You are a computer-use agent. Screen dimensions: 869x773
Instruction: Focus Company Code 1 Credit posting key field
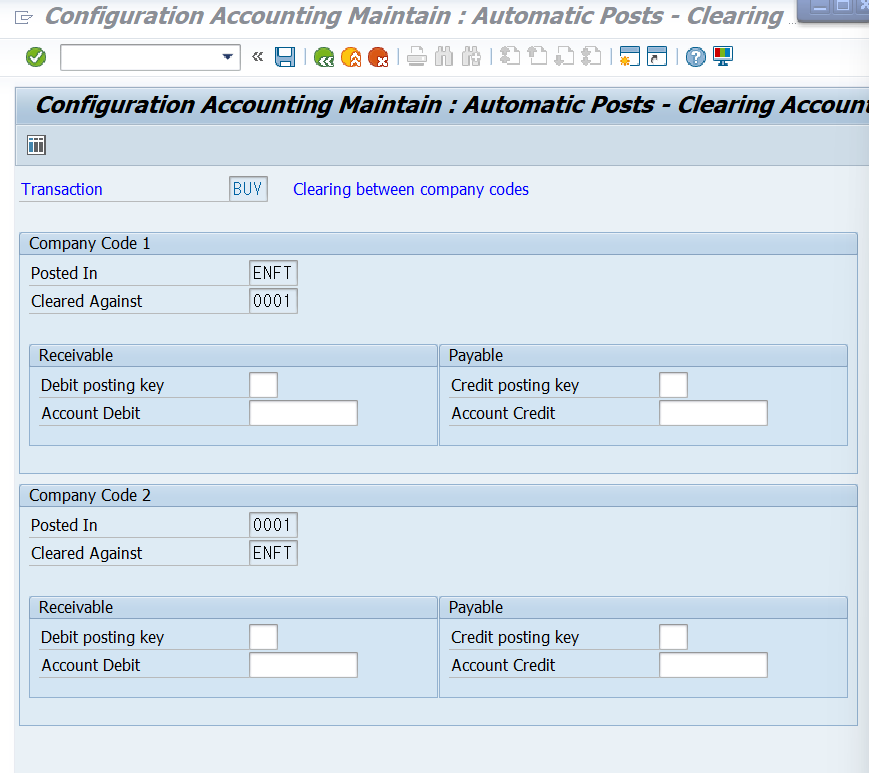pos(673,385)
